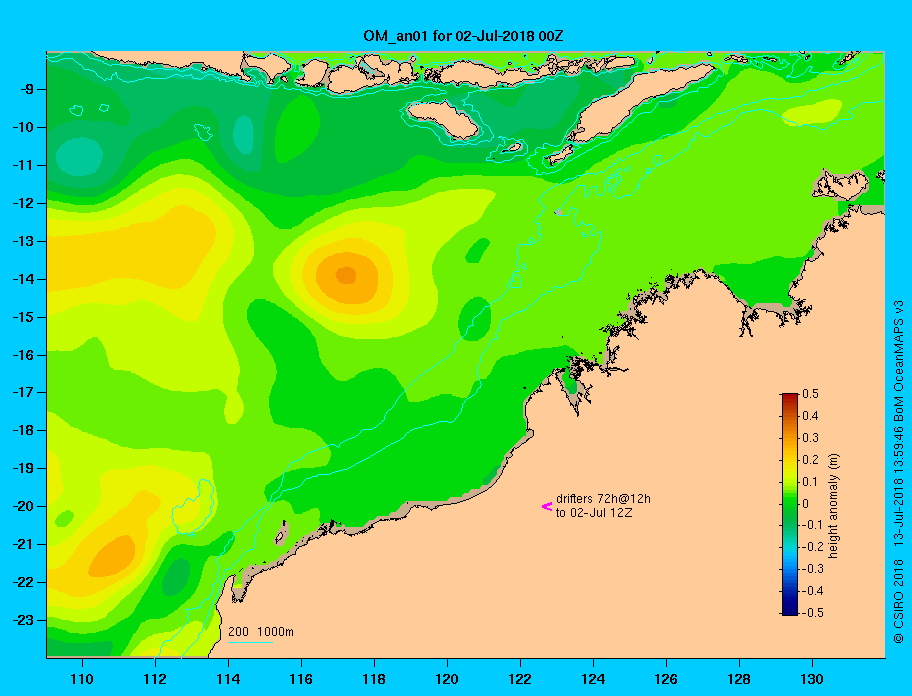This screenshot has width=912, height=696.
Task: Click latitude label -21 on the y-axis
Action: (x=24, y=545)
